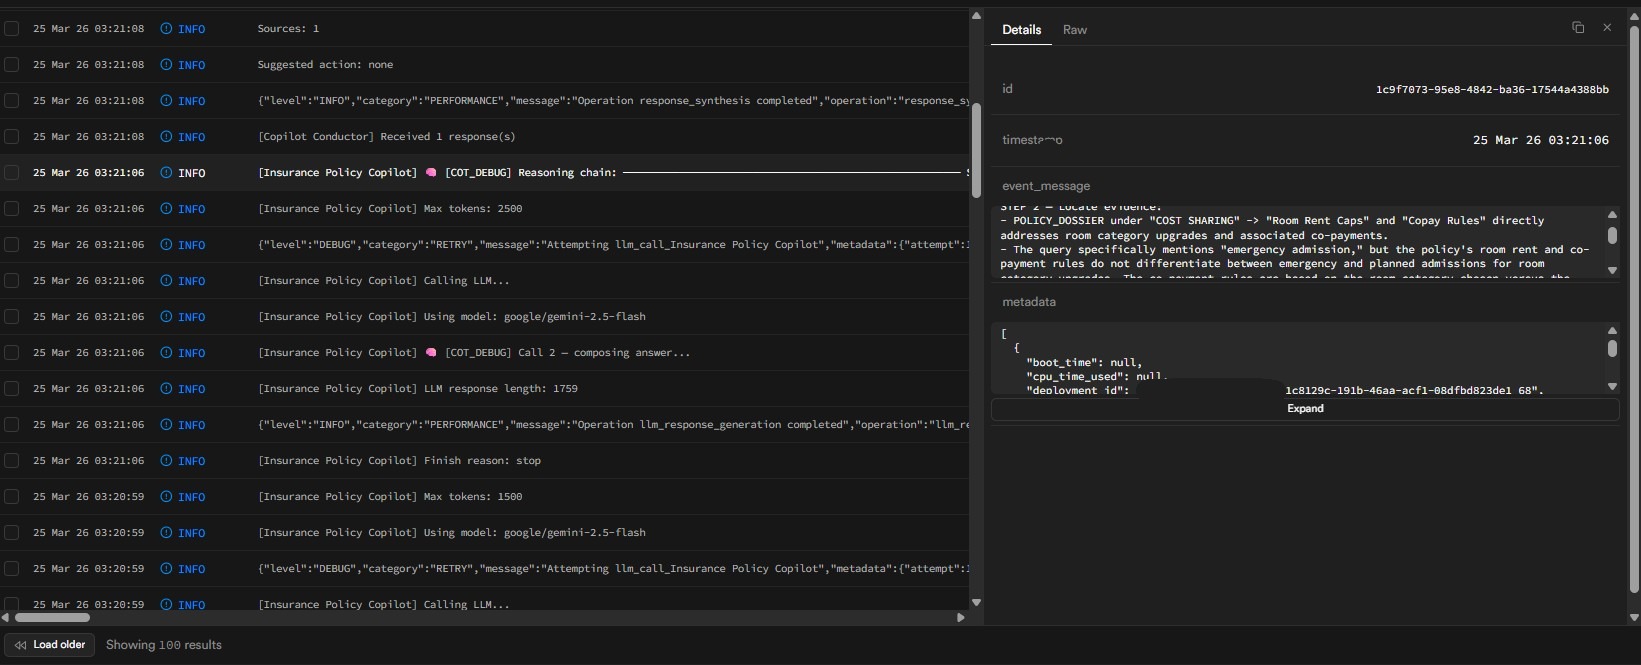This screenshot has width=1641, height=665.
Task: Check the box for 'Sources: 1' log row
Action: click(12, 29)
